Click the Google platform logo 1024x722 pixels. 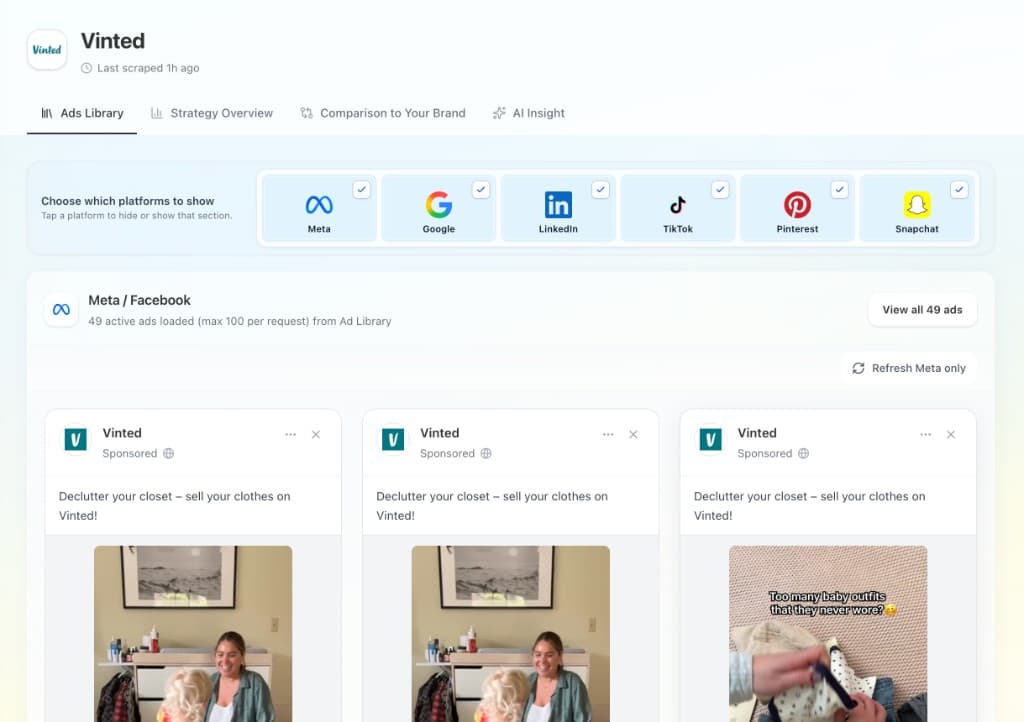(439, 205)
